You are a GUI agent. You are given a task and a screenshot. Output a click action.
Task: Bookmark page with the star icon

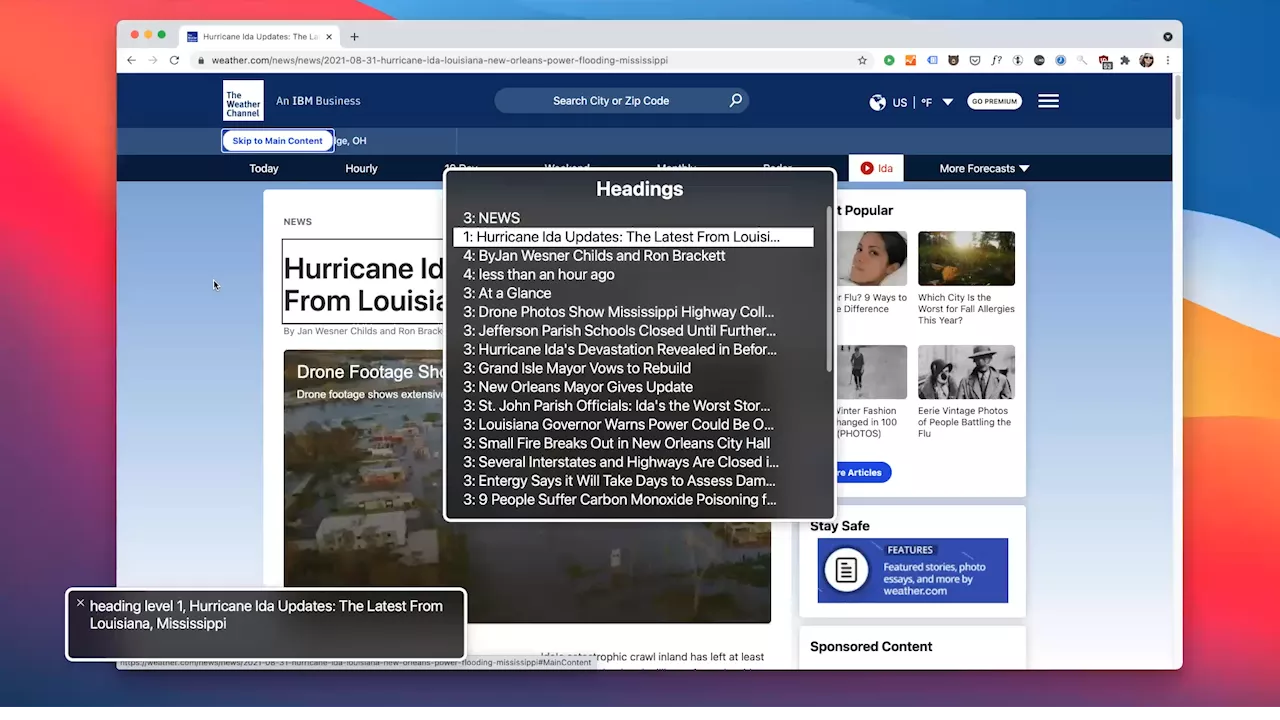[862, 60]
